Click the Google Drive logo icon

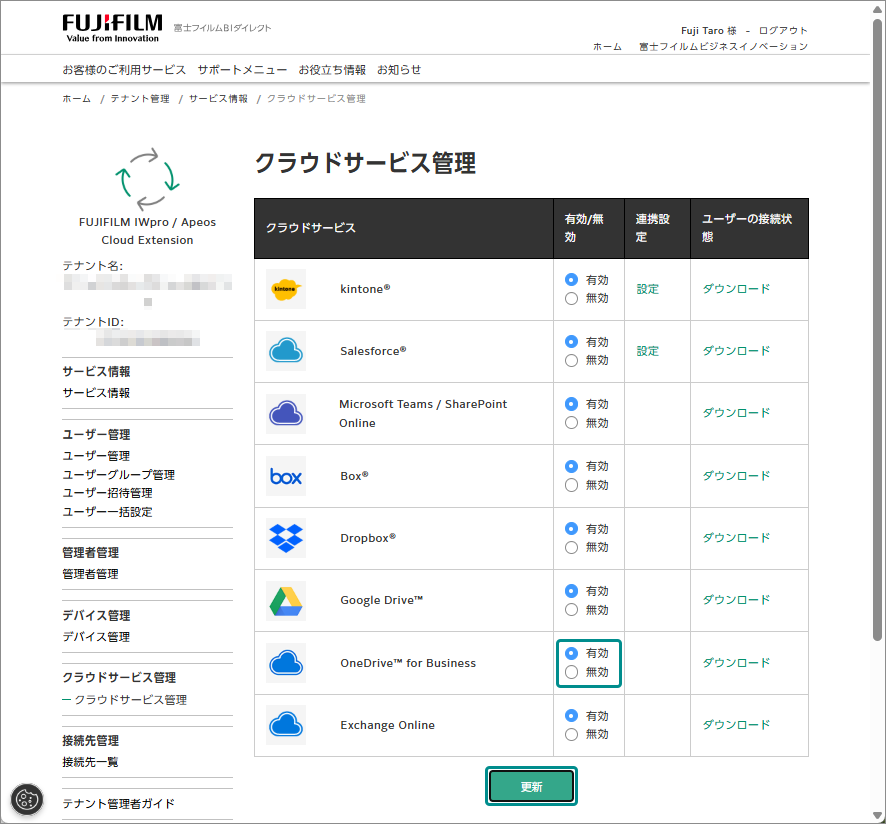(x=286, y=601)
